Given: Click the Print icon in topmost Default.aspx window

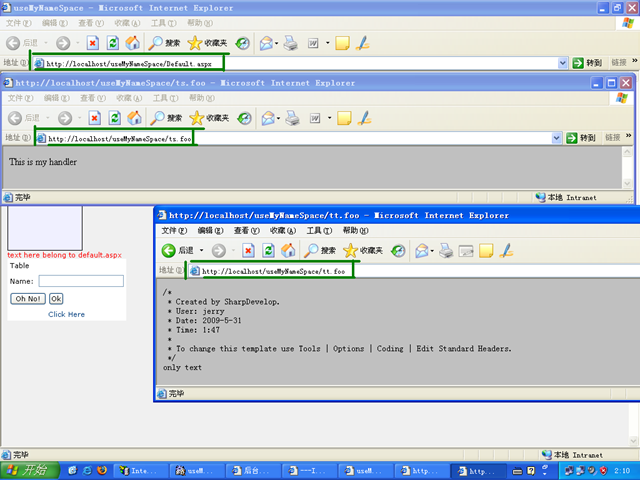Looking at the screenshot, I should 290,43.
